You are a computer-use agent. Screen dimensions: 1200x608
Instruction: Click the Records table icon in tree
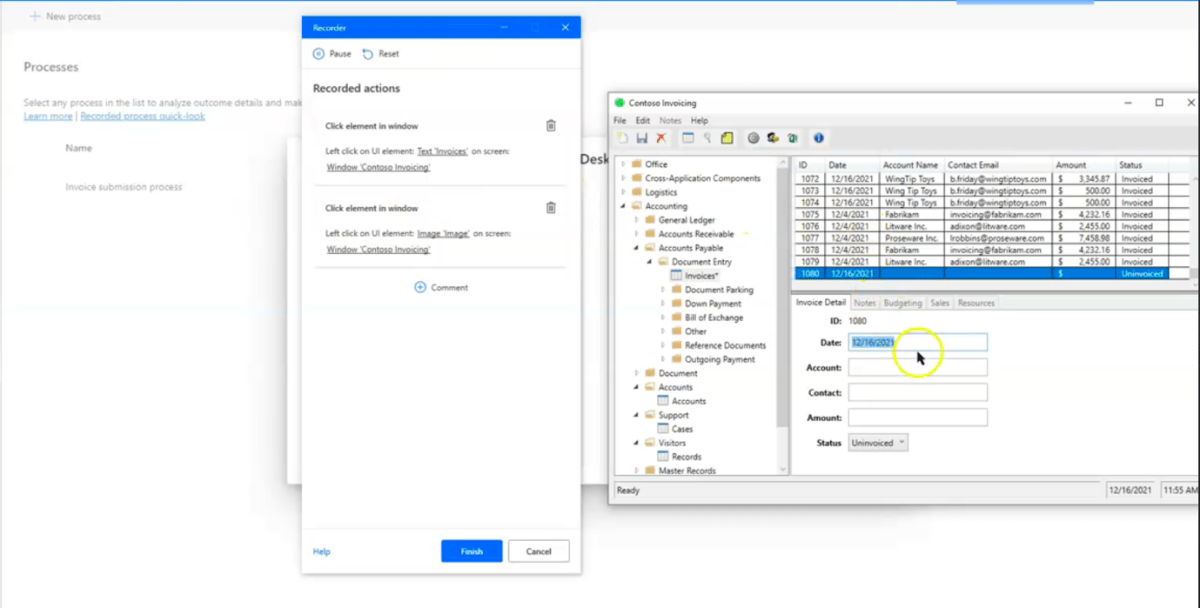click(x=663, y=457)
